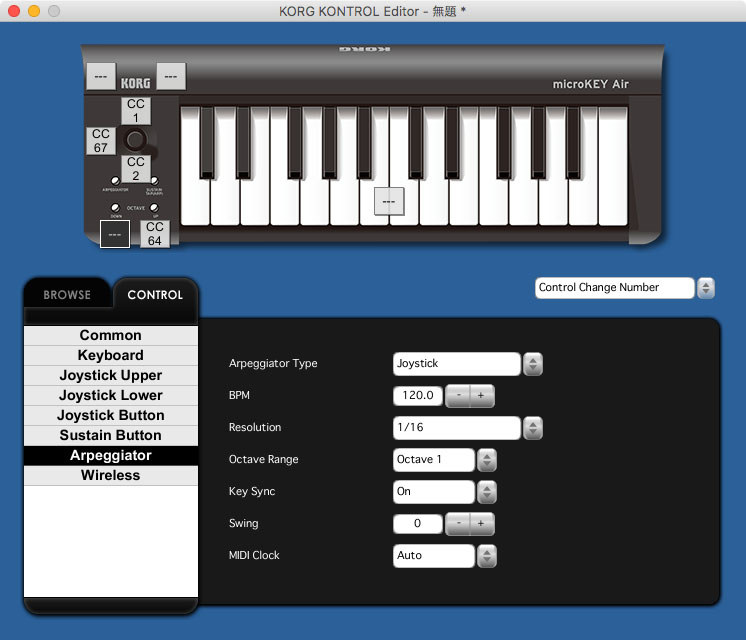Click the Control Change Number arrow stepper
746x640 pixels.
(706, 288)
